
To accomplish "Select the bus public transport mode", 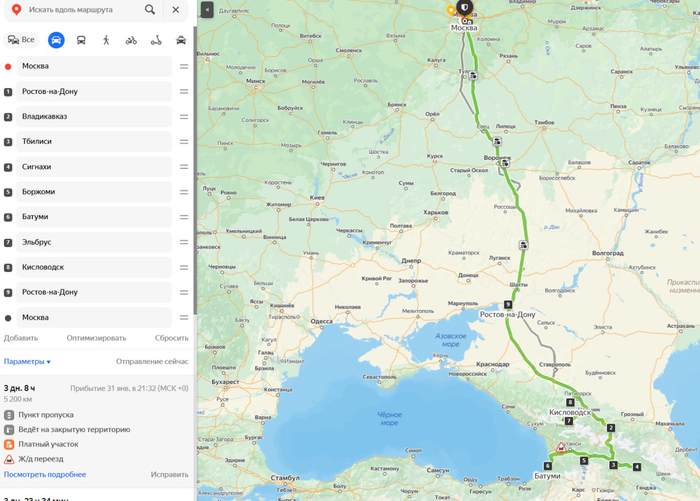I will (x=81, y=40).
